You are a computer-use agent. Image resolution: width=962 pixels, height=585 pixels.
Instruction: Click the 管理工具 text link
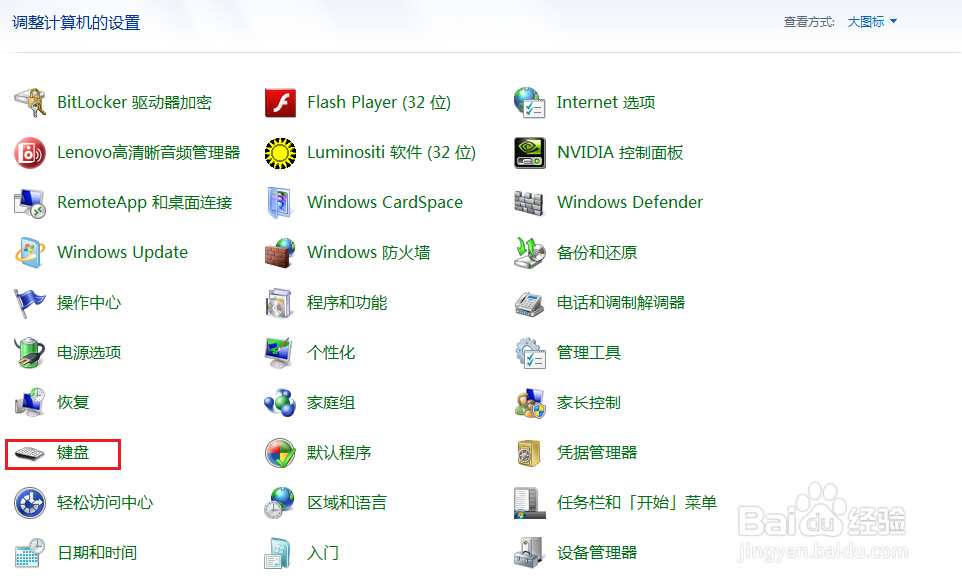(588, 353)
